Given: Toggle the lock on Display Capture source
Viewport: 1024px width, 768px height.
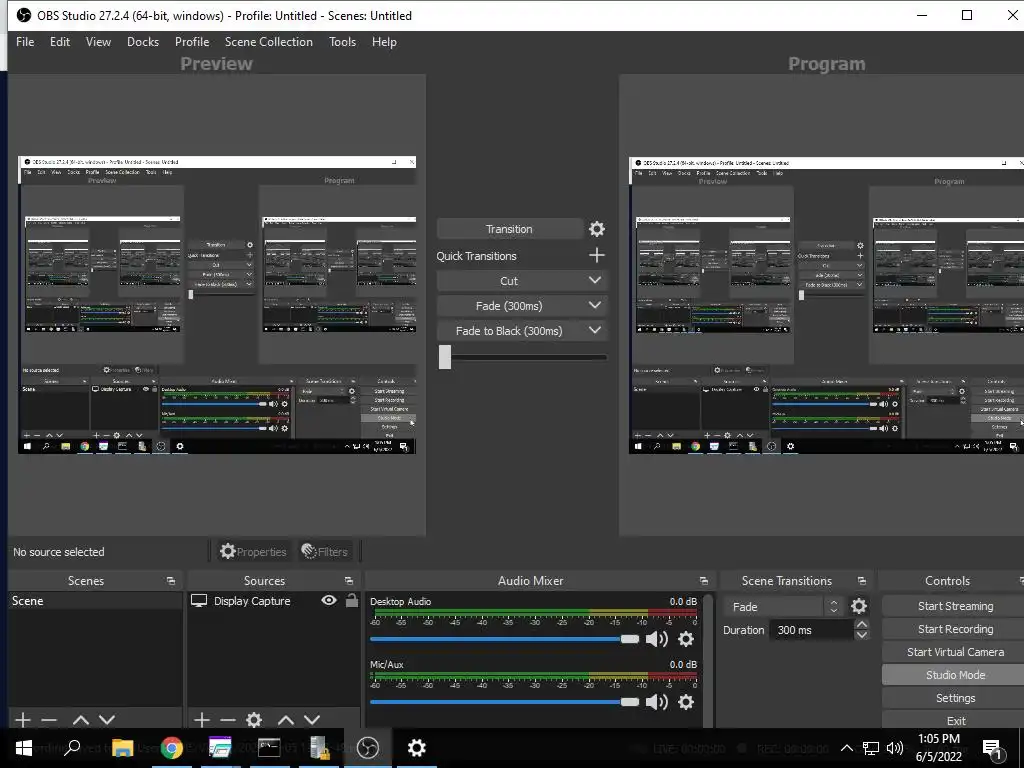Looking at the screenshot, I should (352, 600).
